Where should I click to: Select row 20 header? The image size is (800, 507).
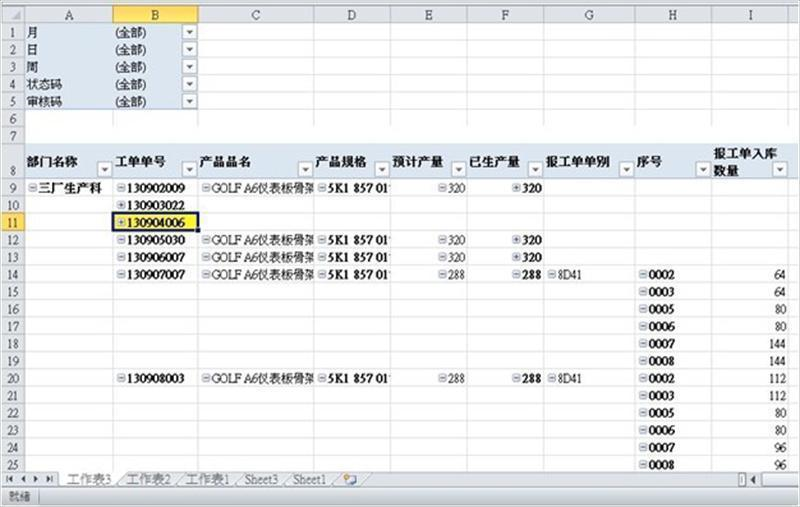(x=13, y=378)
